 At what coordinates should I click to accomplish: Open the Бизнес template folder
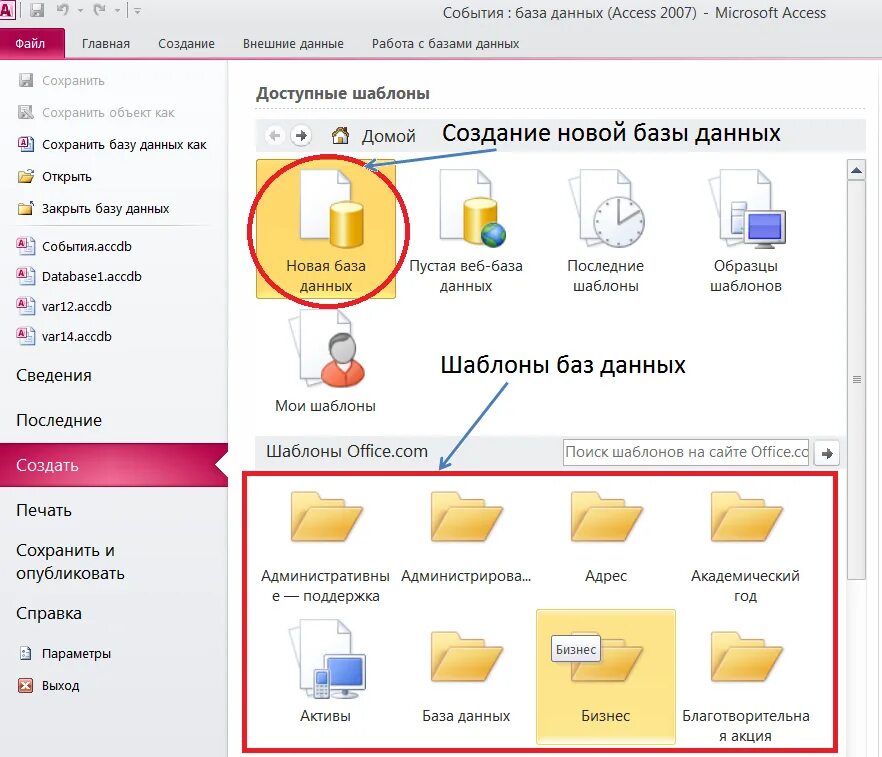(606, 677)
